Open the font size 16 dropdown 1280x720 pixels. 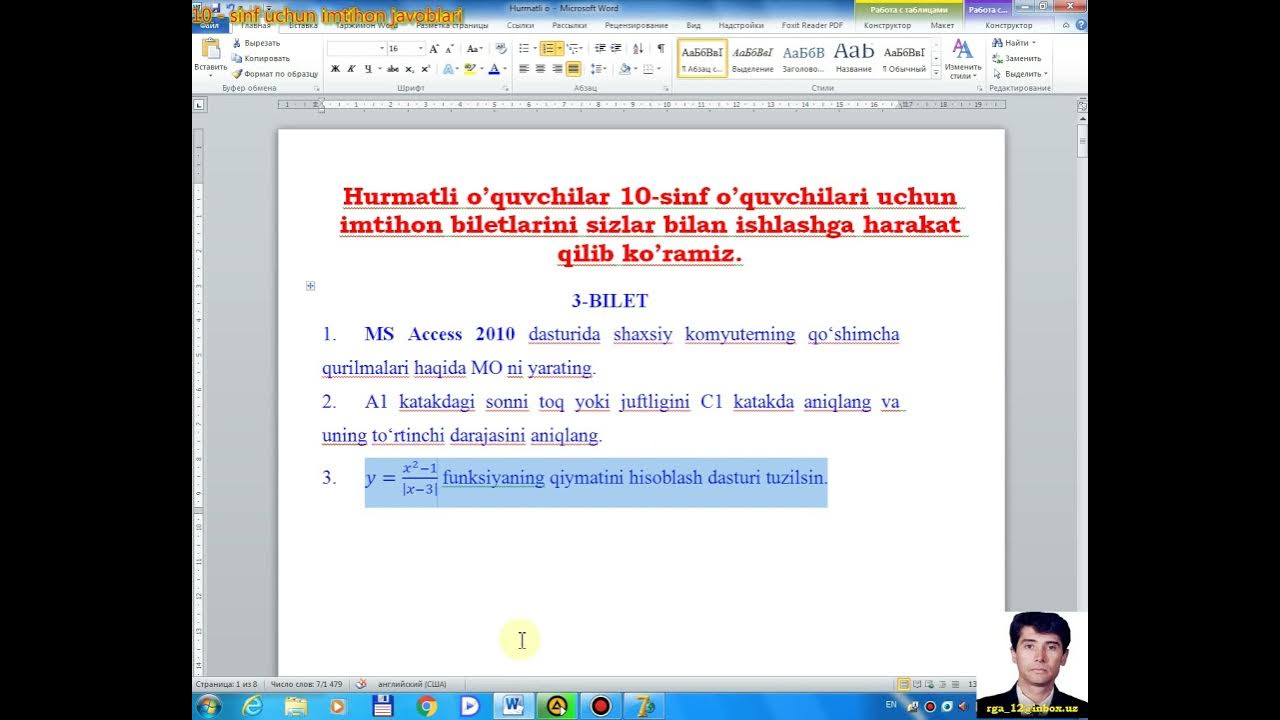coord(421,48)
